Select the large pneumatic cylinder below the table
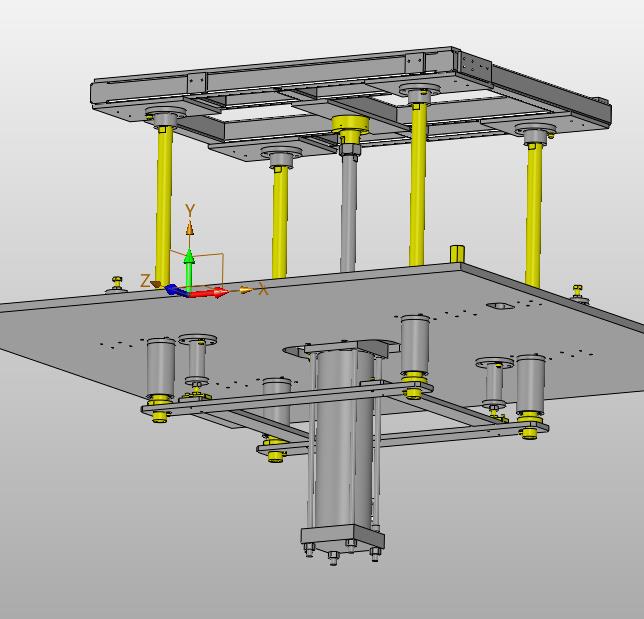Screen dimensions: 644x619 [343, 440]
